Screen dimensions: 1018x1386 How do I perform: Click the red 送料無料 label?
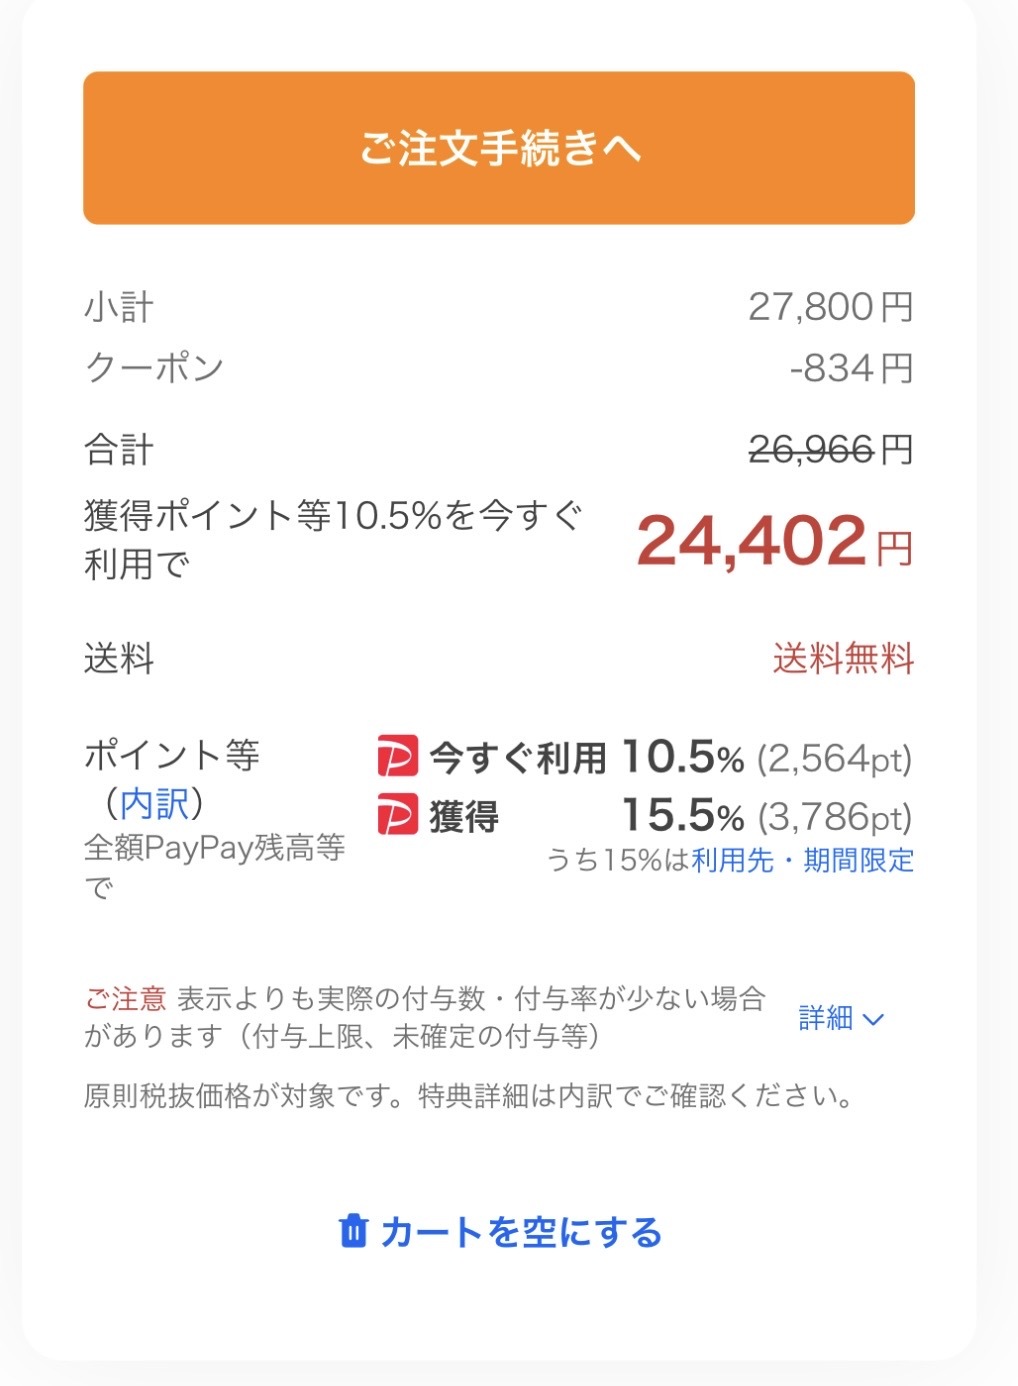(x=843, y=659)
